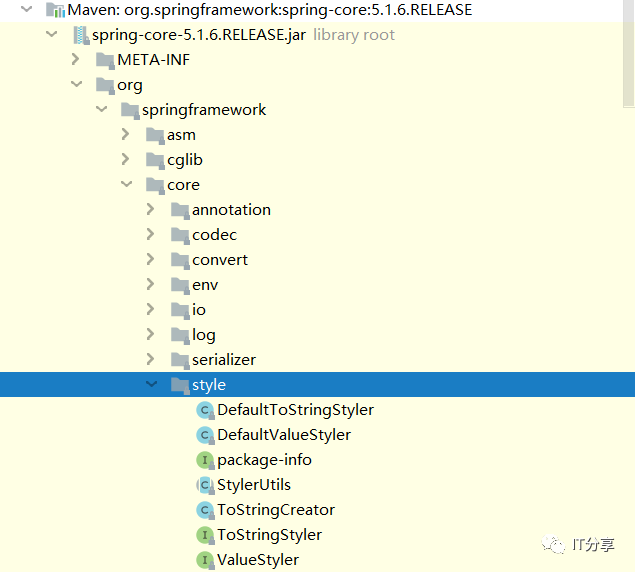This screenshot has width=635, height=572.
Task: Expand the codec package
Action: pos(150,234)
